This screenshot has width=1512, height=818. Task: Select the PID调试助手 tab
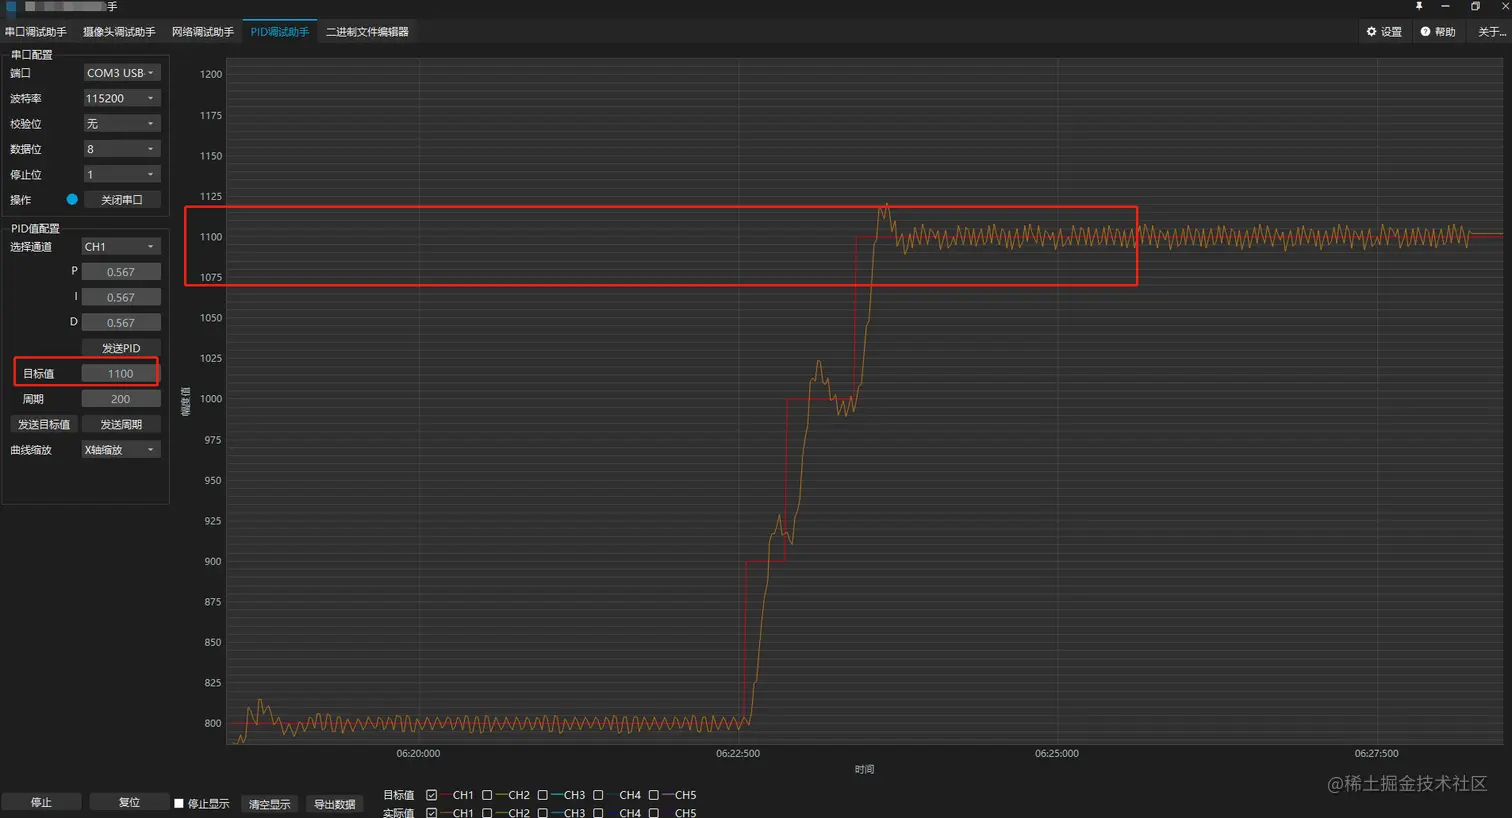280,32
